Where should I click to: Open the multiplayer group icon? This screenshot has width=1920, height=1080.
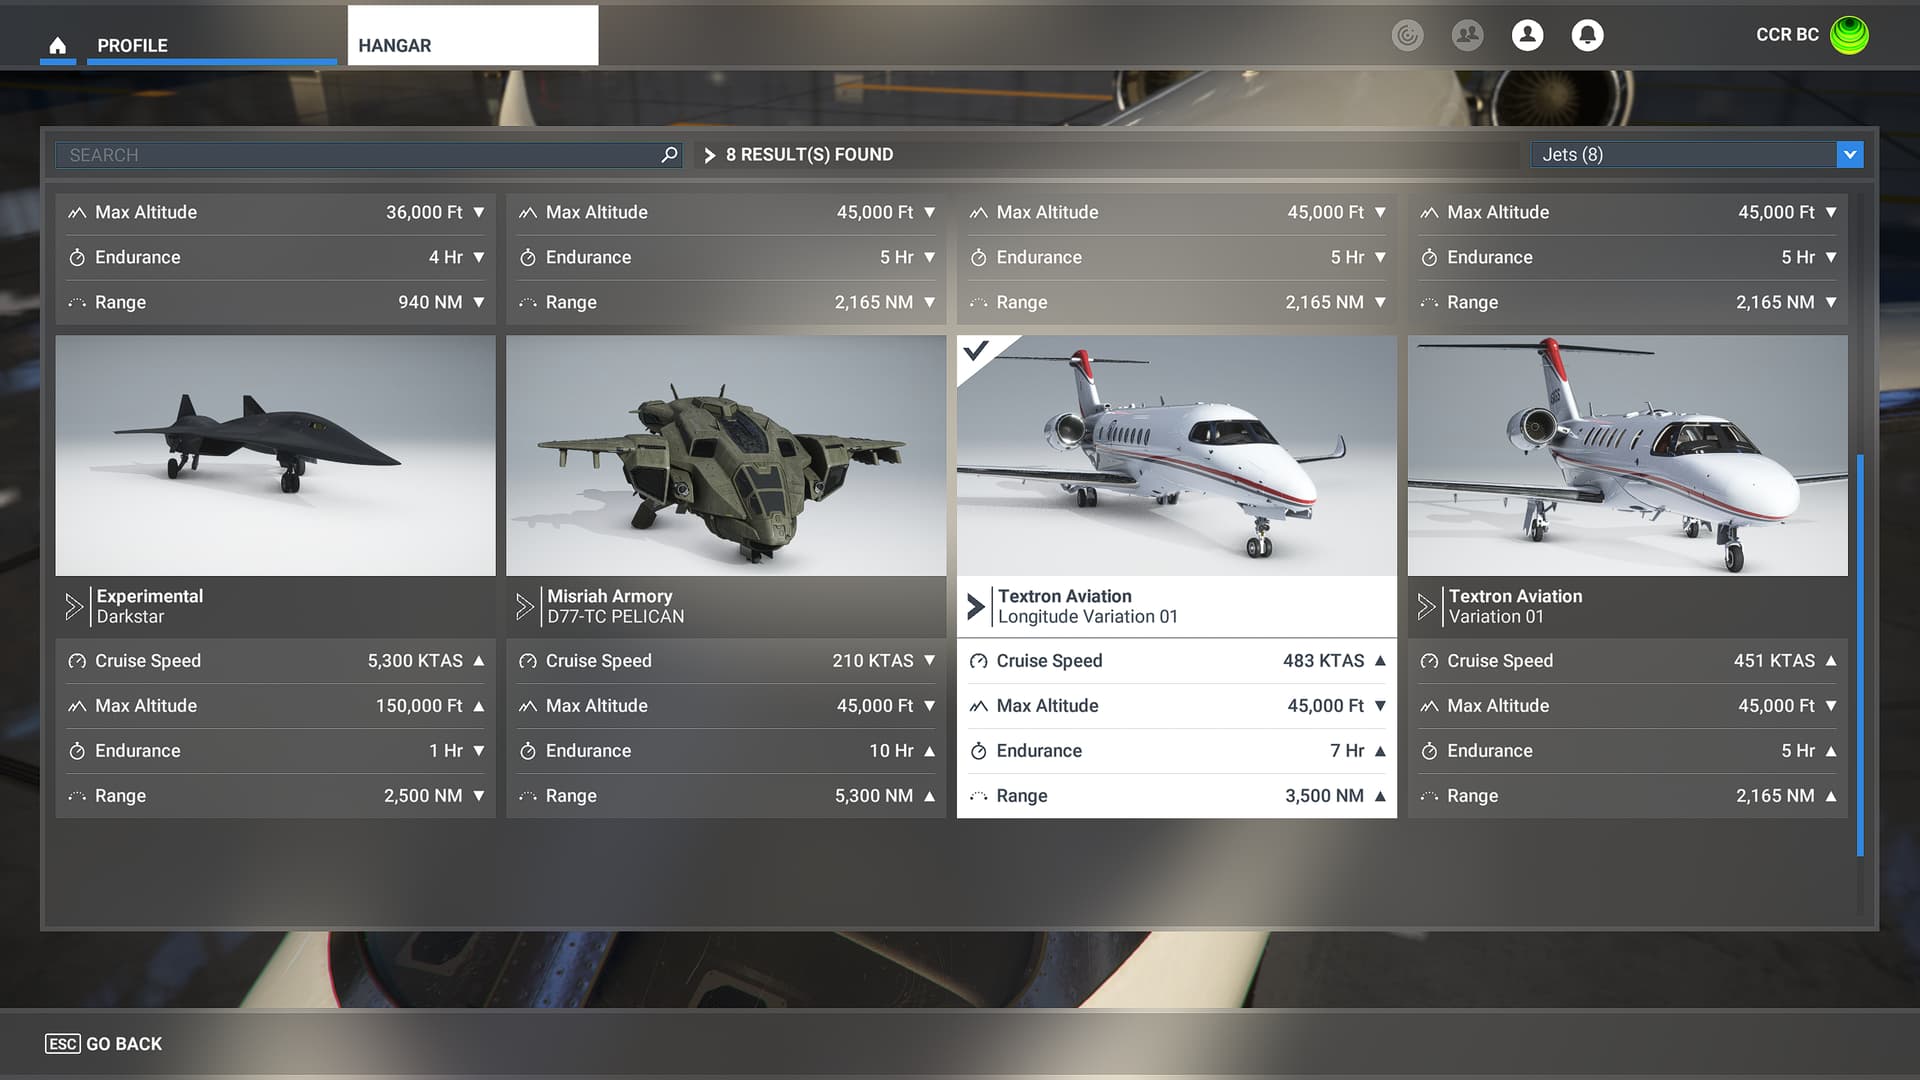click(x=1467, y=36)
